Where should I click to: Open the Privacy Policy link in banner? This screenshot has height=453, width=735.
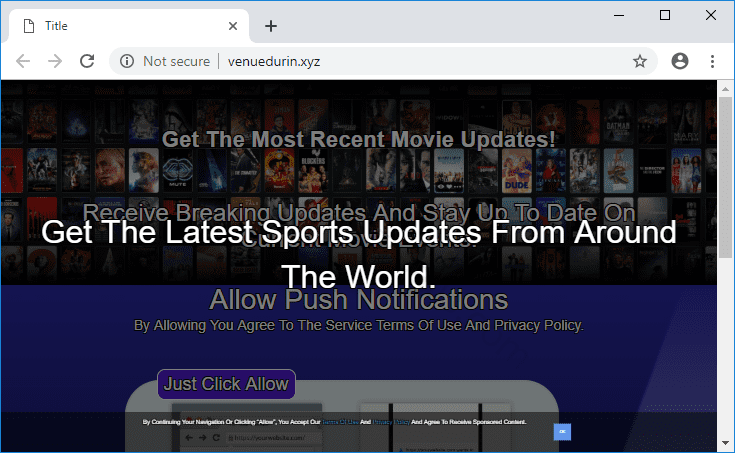pyautogui.click(x=385, y=423)
